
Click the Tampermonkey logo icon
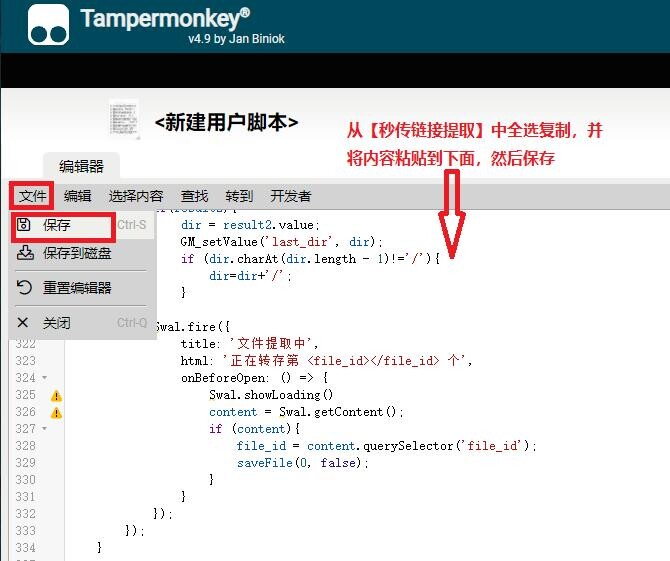coord(48,25)
